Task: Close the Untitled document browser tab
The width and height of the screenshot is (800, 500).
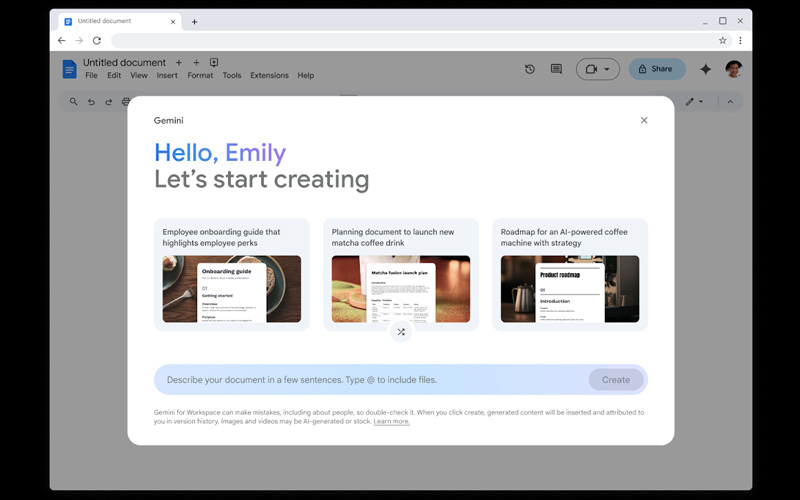Action: [173, 22]
